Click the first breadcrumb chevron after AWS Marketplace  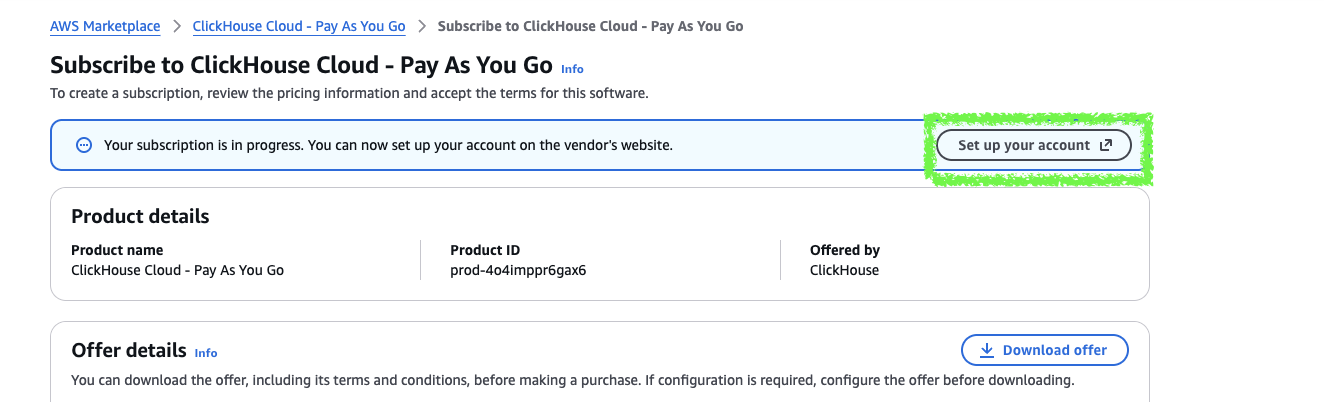[x=176, y=26]
